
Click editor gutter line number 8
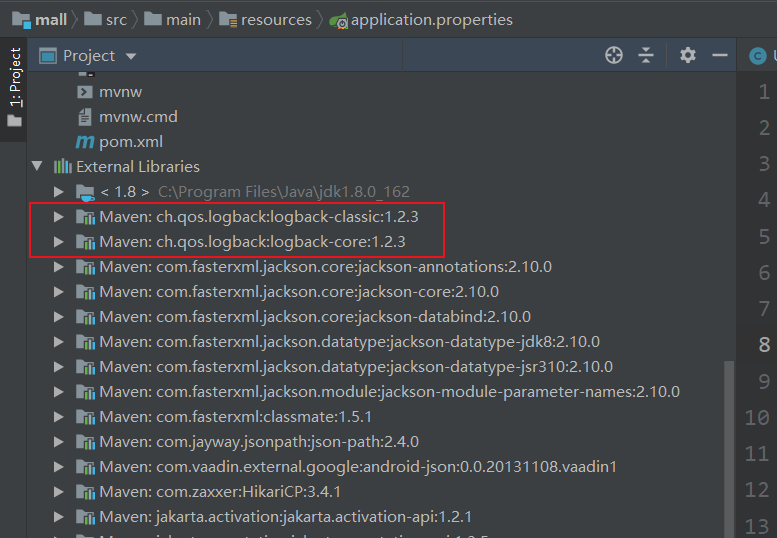[x=764, y=344]
